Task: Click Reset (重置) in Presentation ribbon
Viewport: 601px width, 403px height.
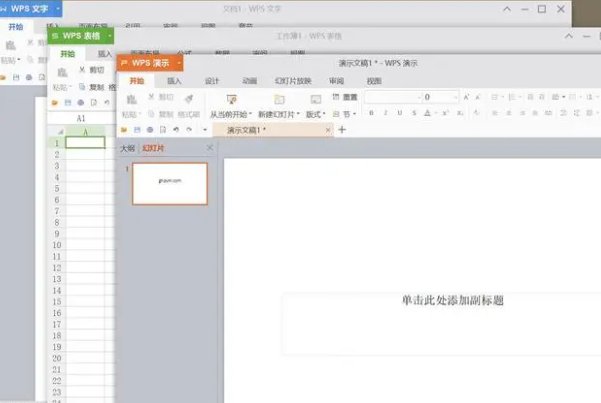Action: (x=345, y=97)
